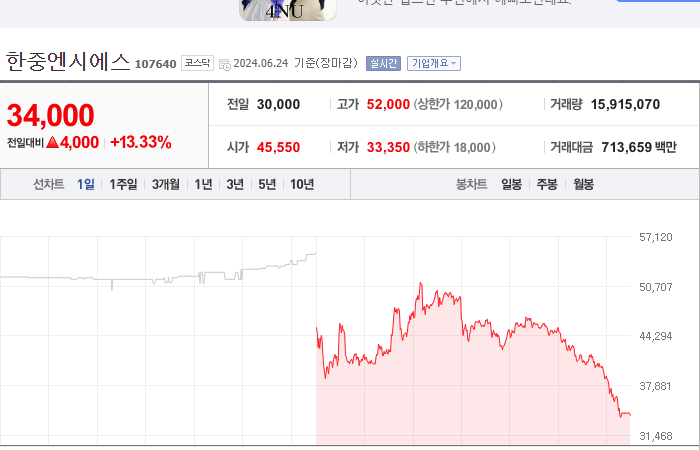The image size is (700, 450).
Task: Click the calendar clock icon beside the date
Action: [x=225, y=64]
